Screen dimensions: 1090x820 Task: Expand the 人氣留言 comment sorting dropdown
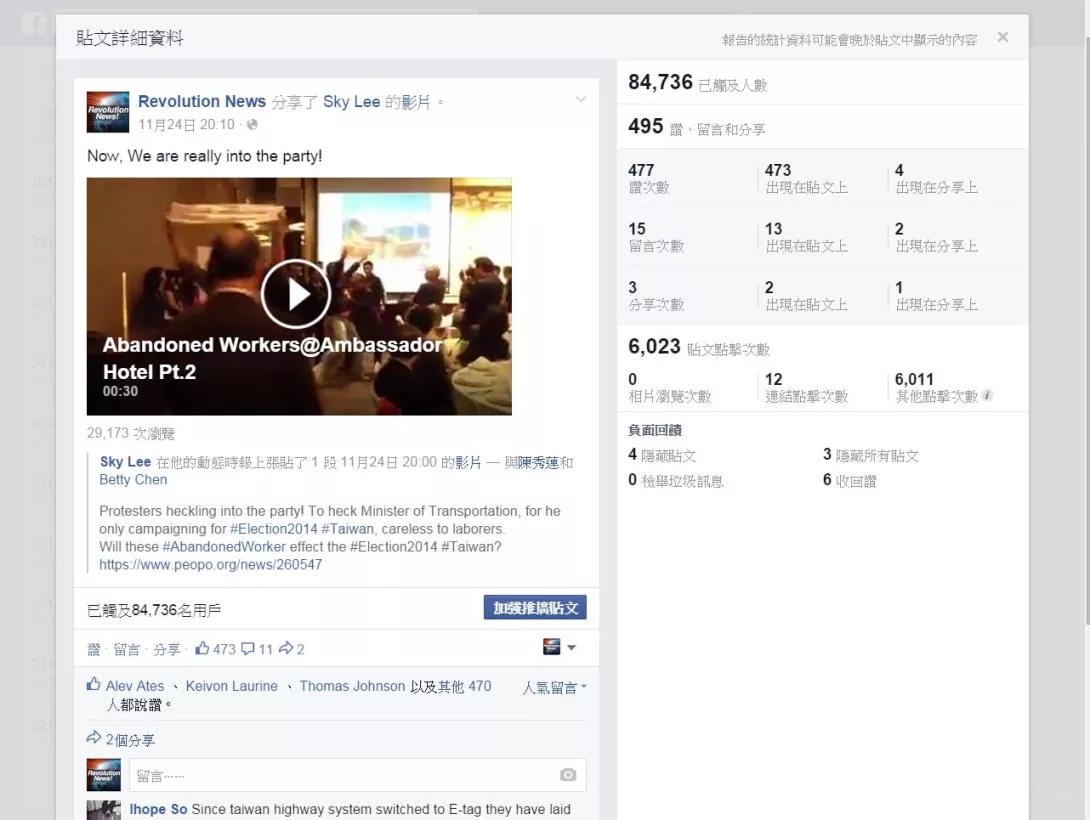pyautogui.click(x=554, y=687)
